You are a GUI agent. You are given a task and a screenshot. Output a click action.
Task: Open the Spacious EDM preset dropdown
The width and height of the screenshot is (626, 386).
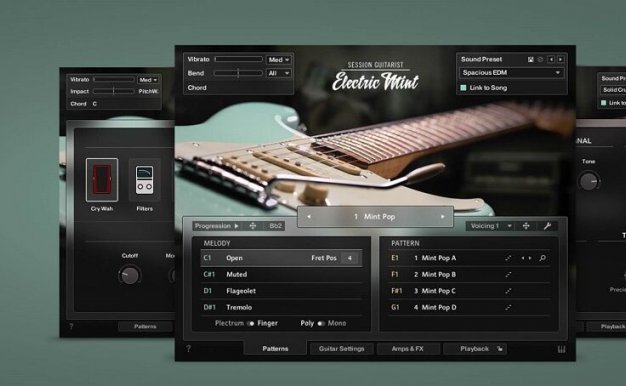(x=511, y=73)
